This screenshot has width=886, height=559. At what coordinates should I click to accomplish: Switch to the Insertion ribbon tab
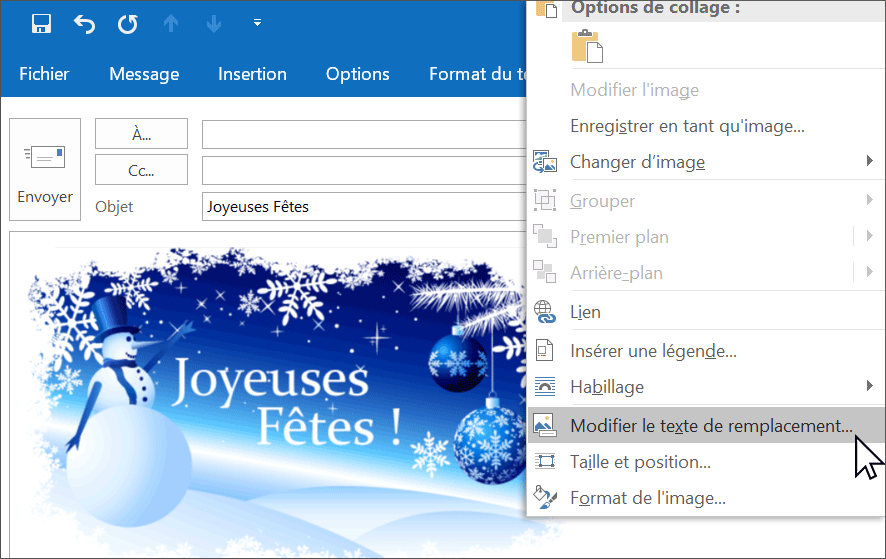click(x=252, y=74)
